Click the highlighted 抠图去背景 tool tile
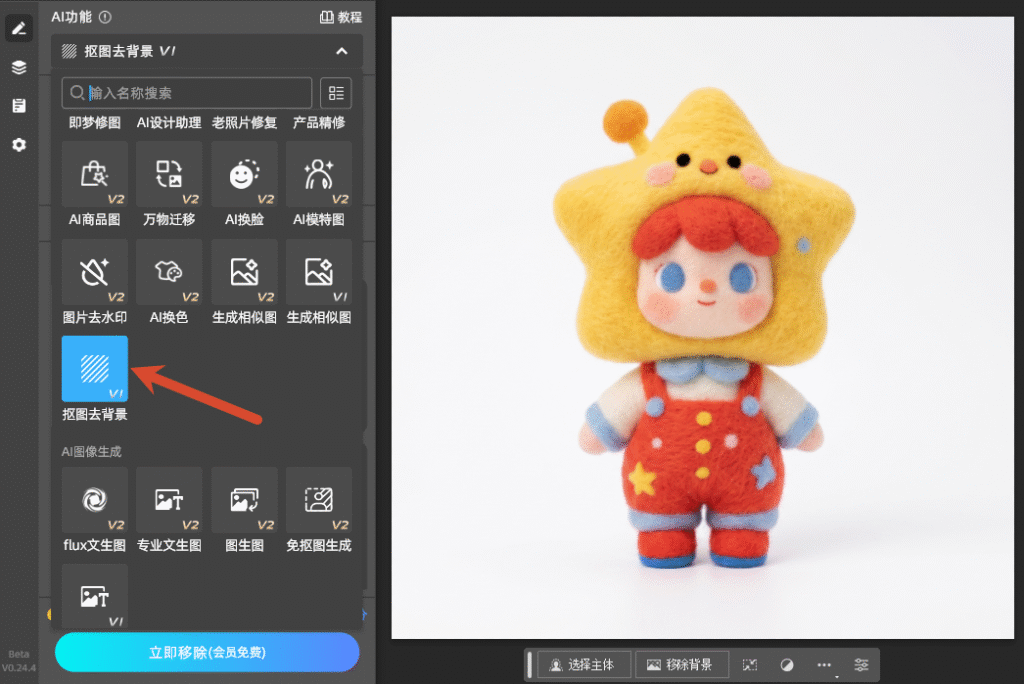The width and height of the screenshot is (1024, 684). [95, 368]
